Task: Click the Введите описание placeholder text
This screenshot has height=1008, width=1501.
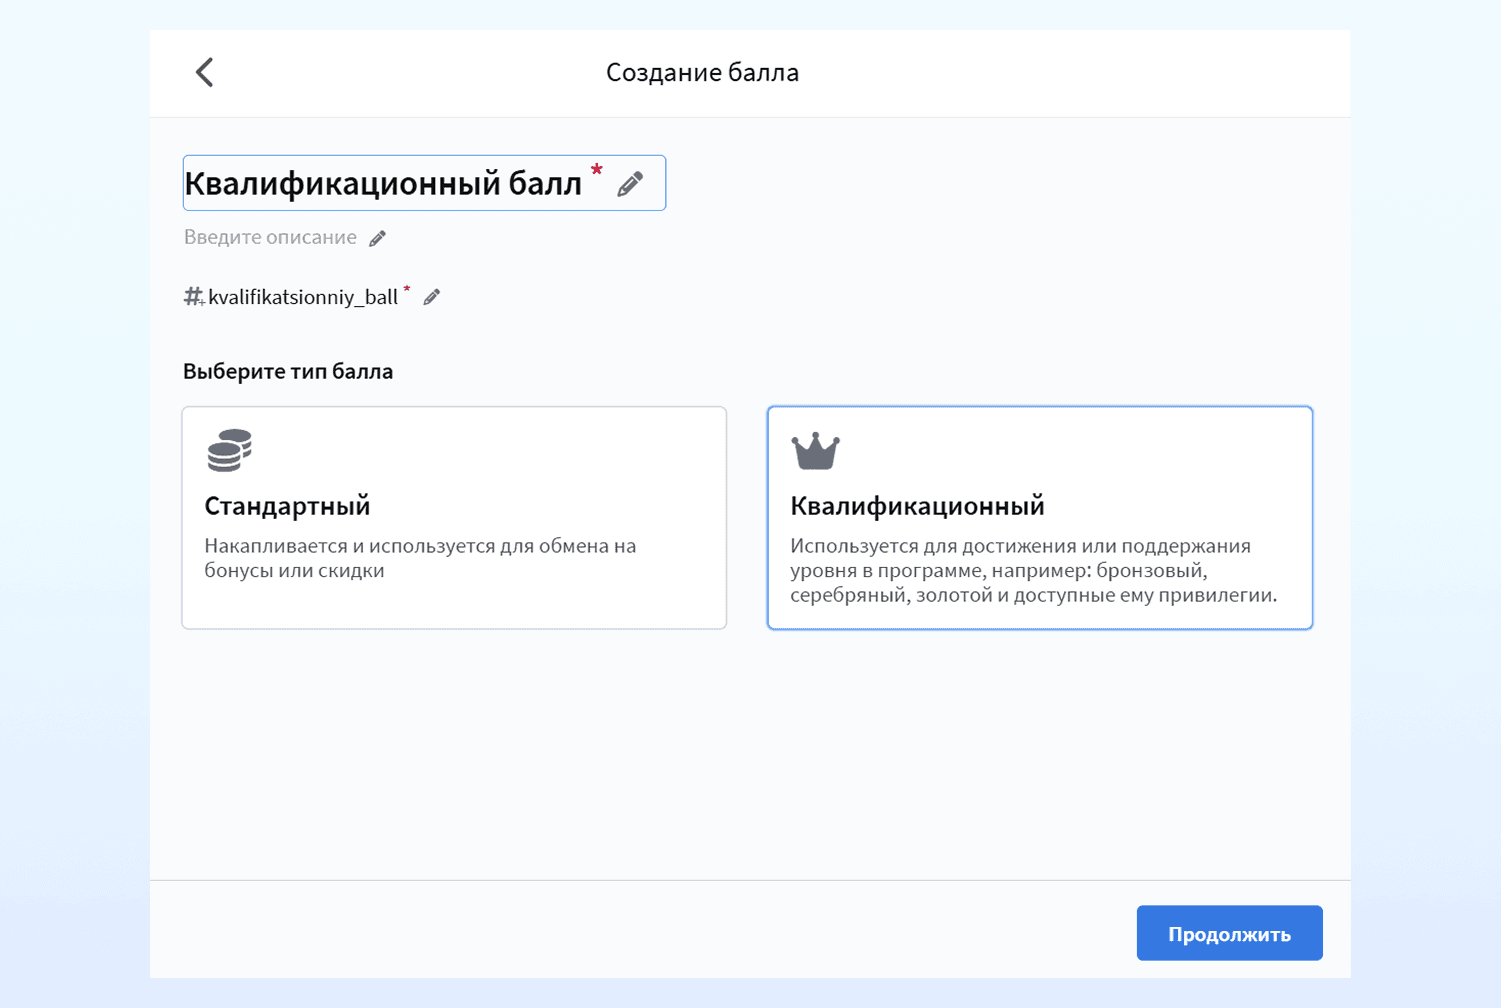Action: coord(270,237)
